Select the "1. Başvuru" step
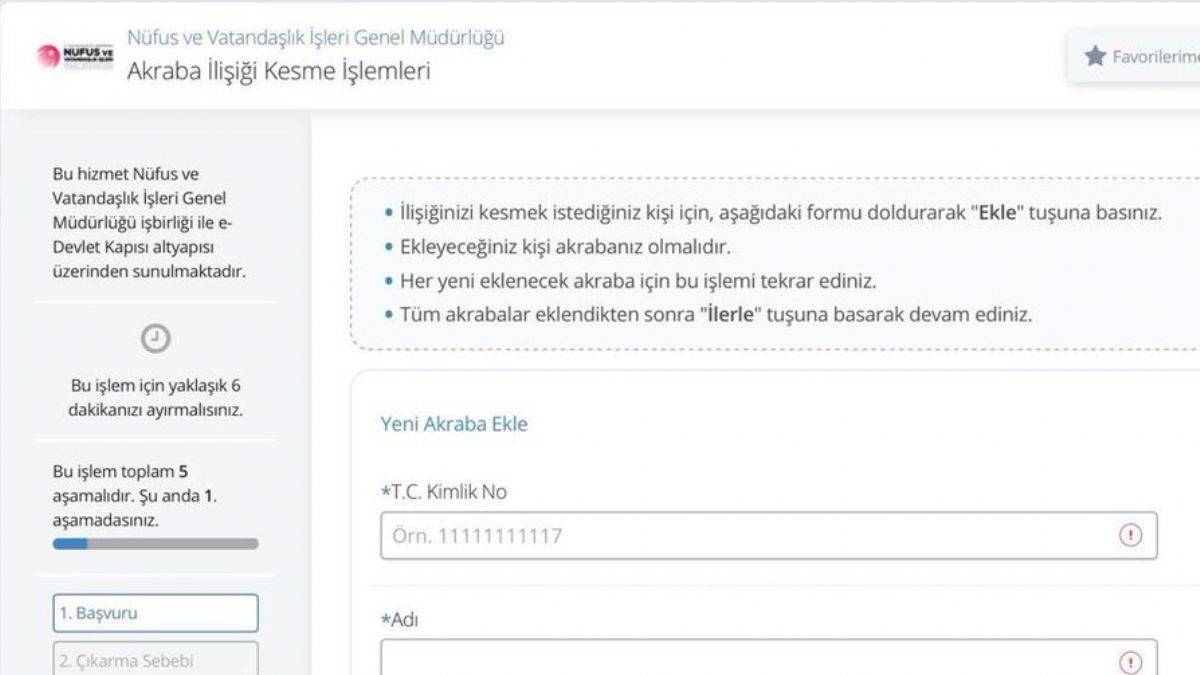 point(155,613)
